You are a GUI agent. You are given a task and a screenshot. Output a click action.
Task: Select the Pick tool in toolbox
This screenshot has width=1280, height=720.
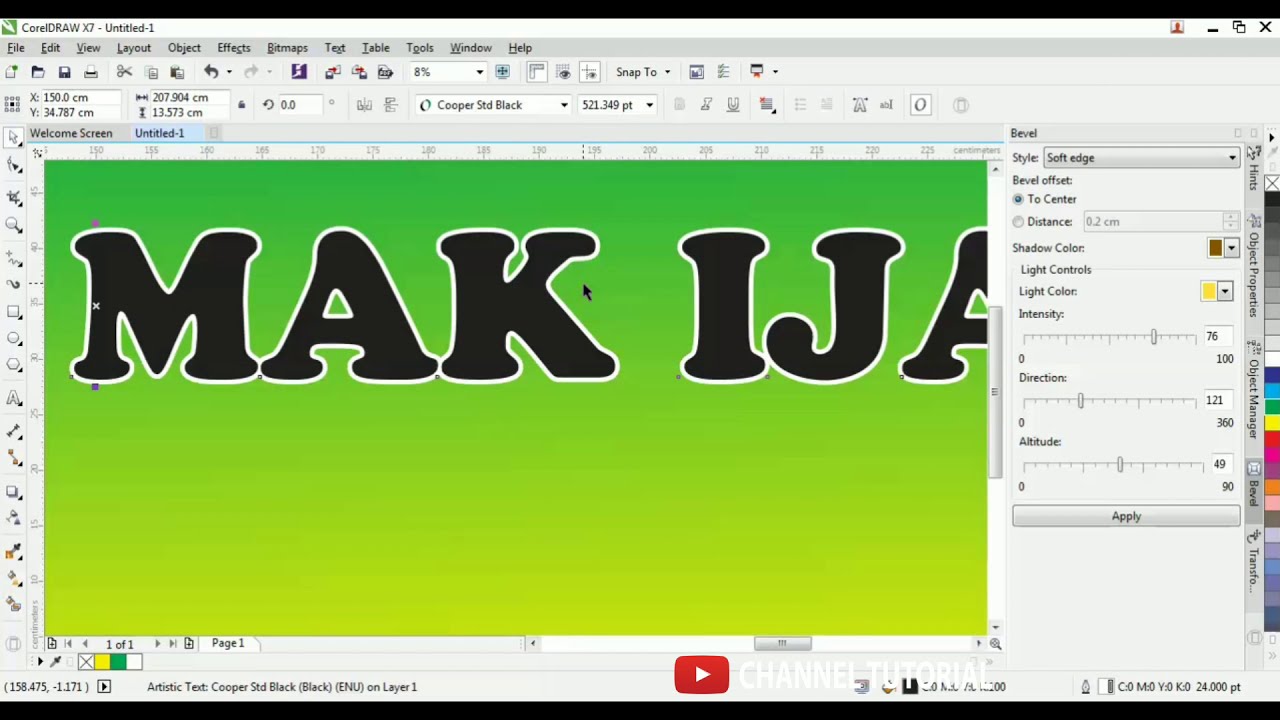(14, 137)
